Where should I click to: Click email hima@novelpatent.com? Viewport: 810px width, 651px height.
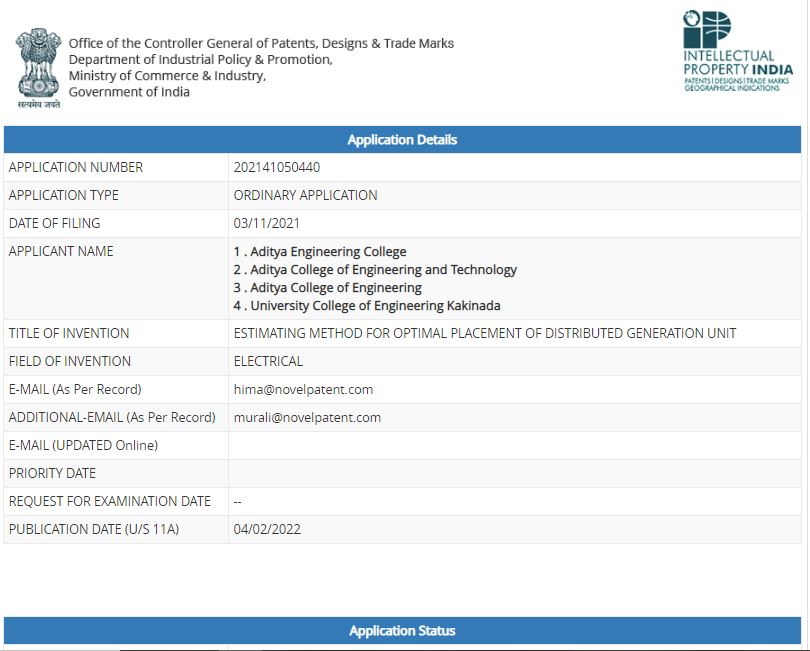click(303, 389)
